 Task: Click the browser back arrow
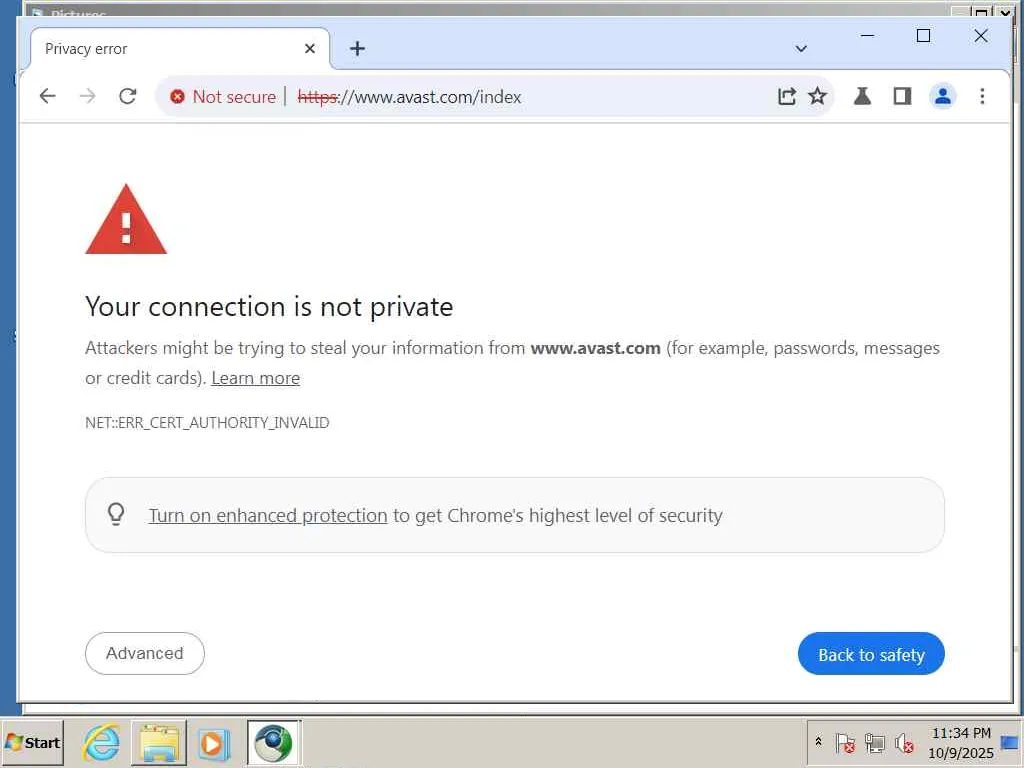tap(47, 96)
